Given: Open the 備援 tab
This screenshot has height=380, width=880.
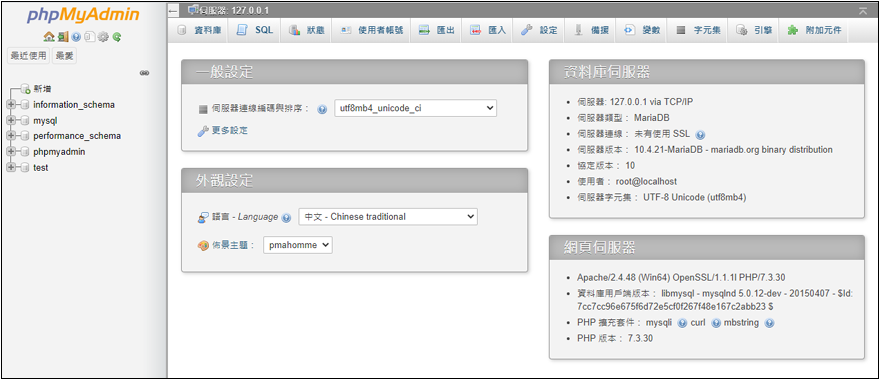Looking at the screenshot, I should tap(591, 31).
